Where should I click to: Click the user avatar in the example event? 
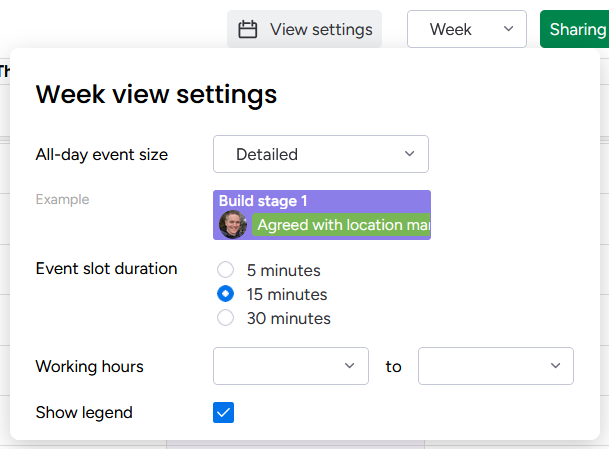[233, 225]
